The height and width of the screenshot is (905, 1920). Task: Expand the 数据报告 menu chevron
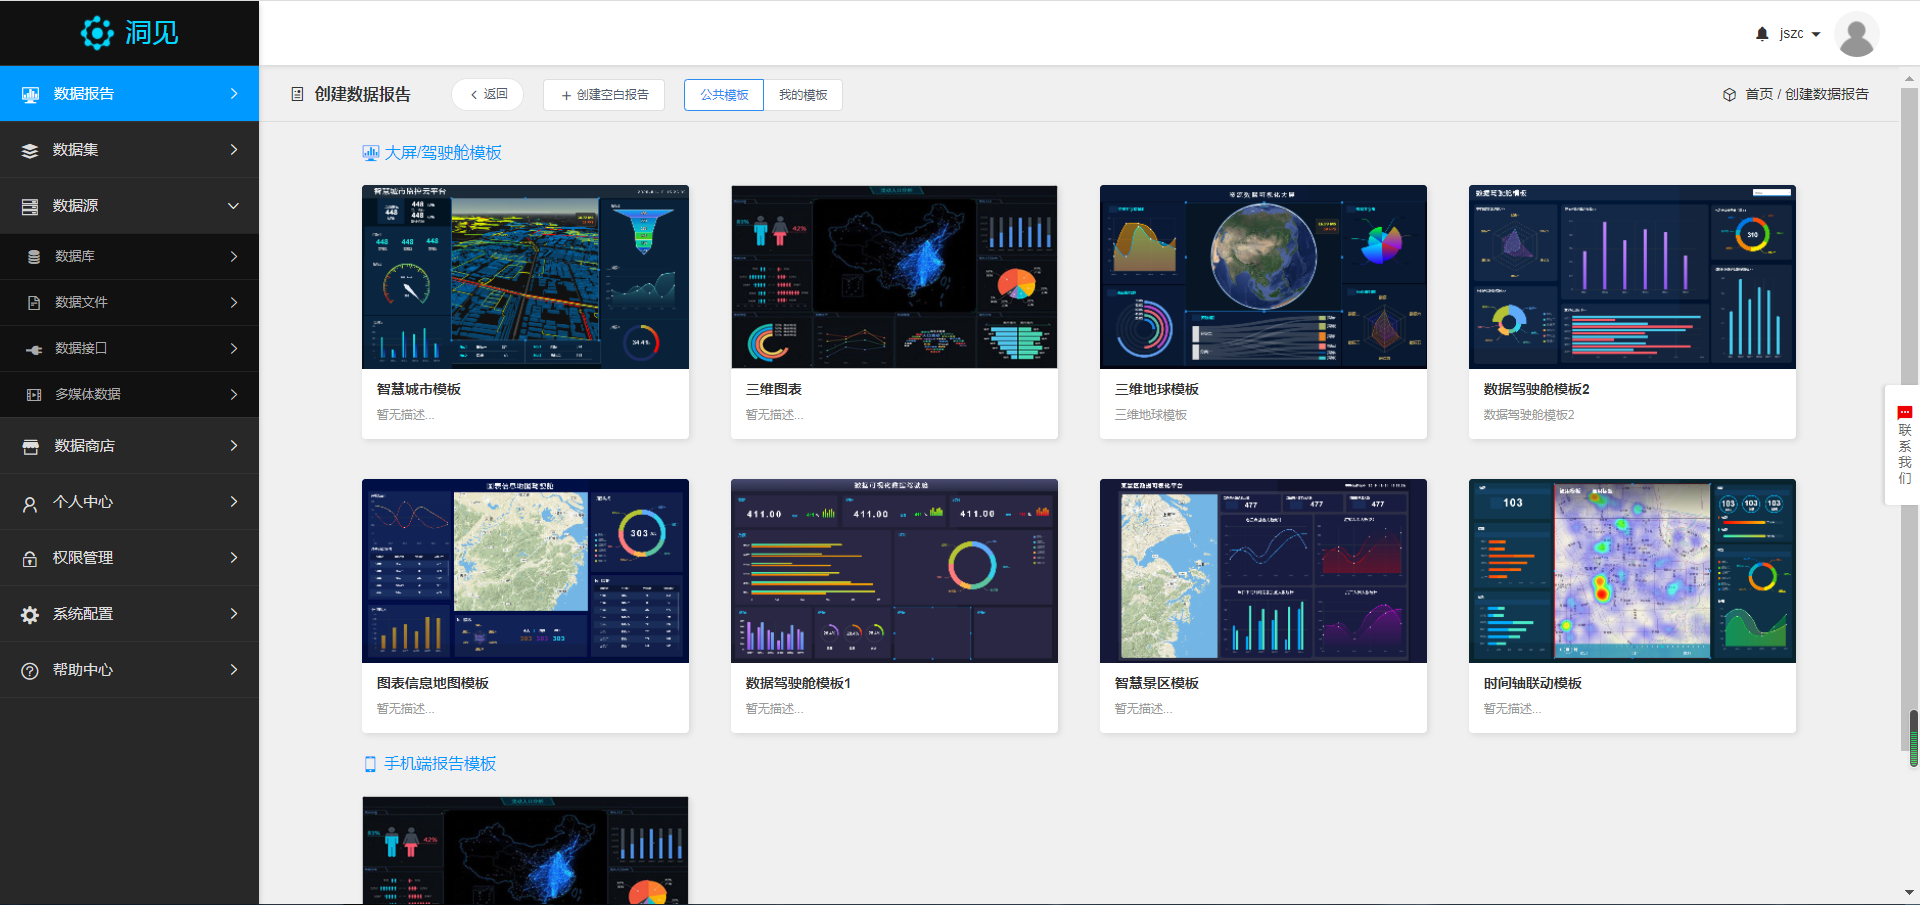tap(234, 94)
